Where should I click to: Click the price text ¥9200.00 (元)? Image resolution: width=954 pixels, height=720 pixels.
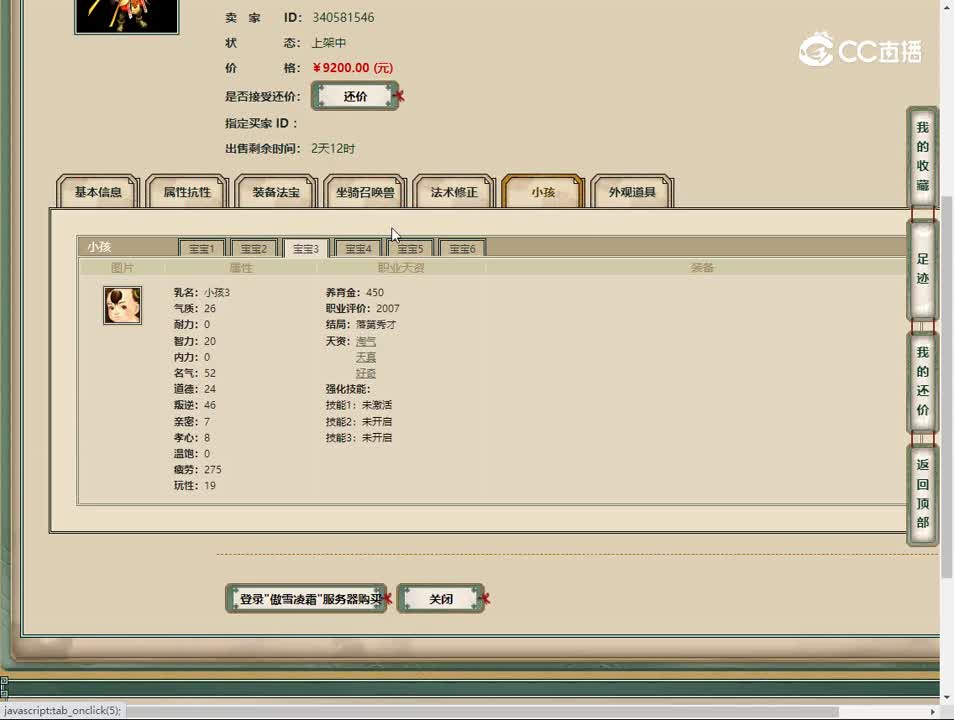(352, 68)
